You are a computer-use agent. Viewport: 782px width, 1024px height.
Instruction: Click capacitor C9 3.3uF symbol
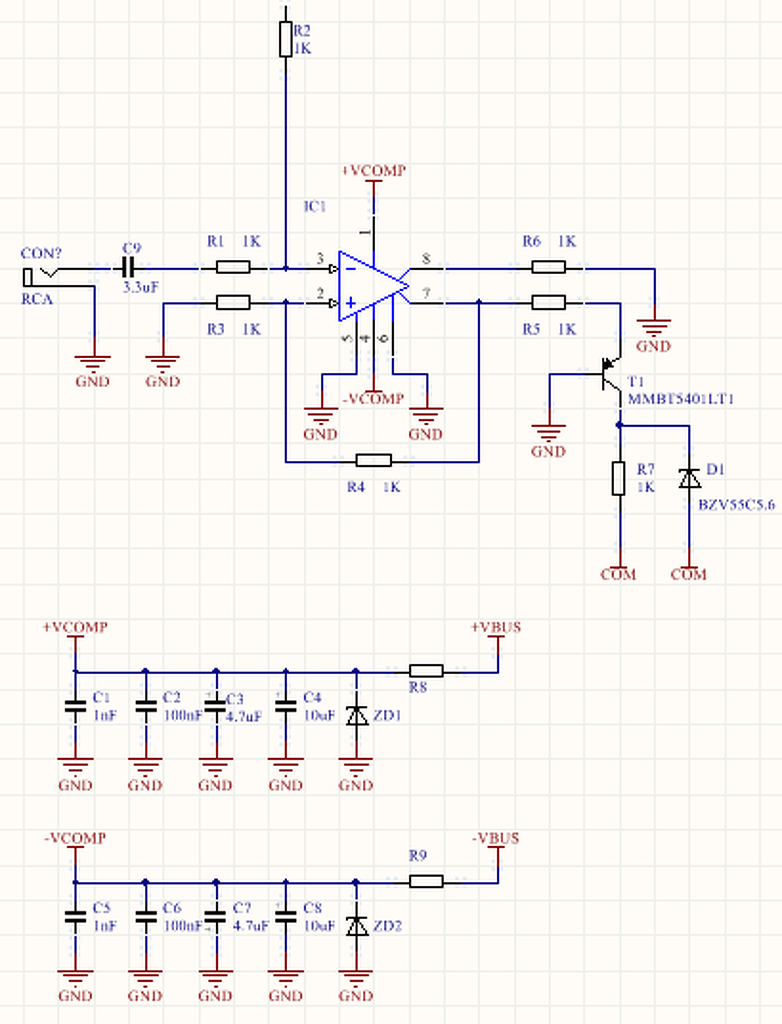click(129, 268)
